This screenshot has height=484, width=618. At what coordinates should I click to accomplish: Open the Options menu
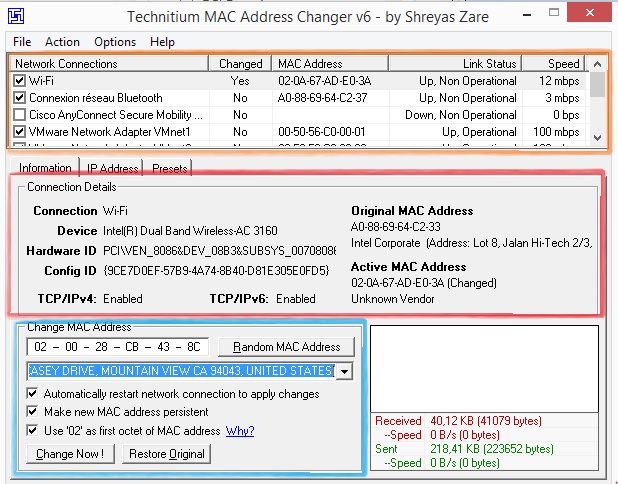(115, 42)
